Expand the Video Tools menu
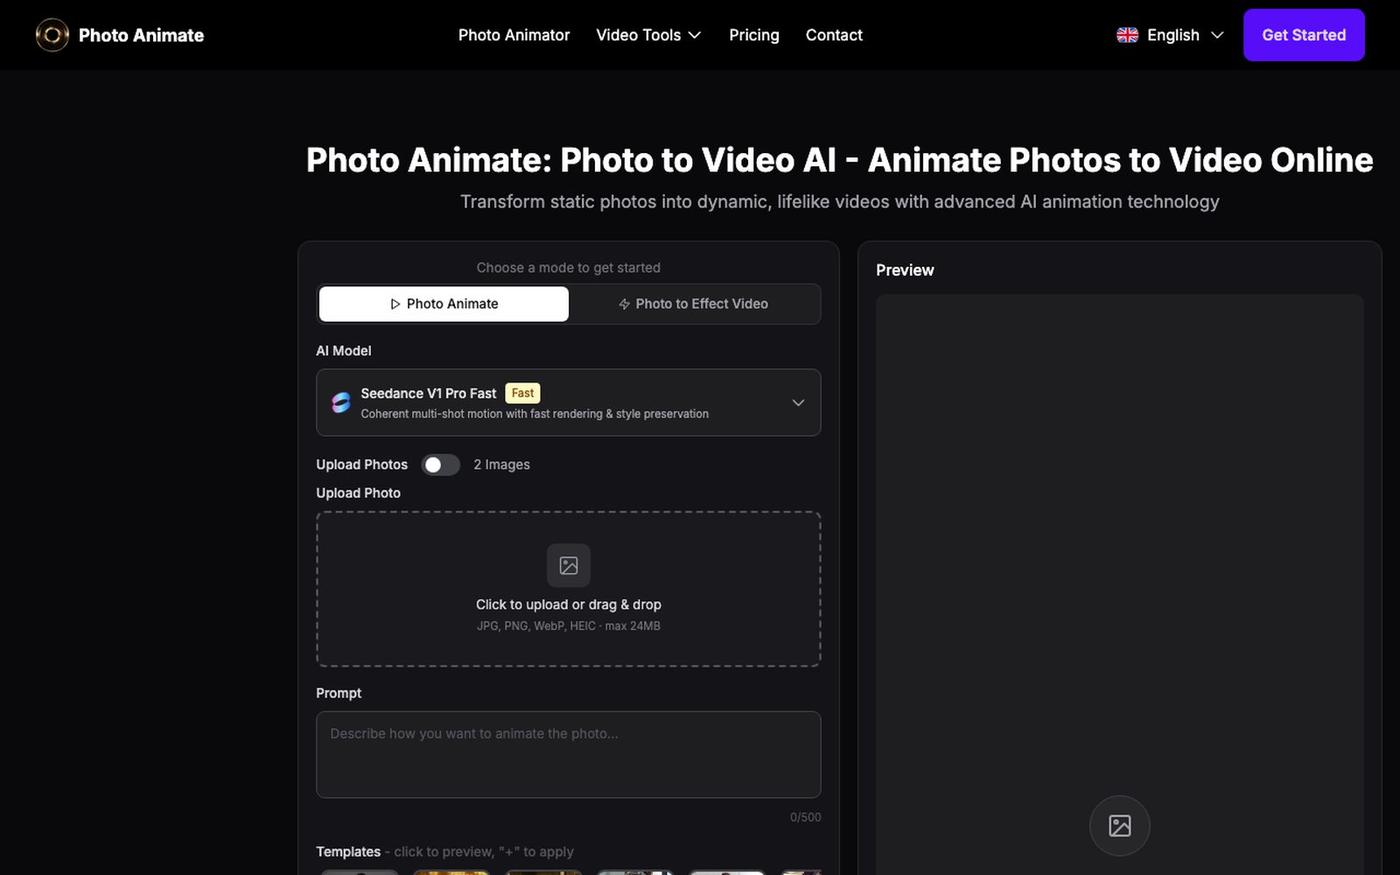 (648, 35)
